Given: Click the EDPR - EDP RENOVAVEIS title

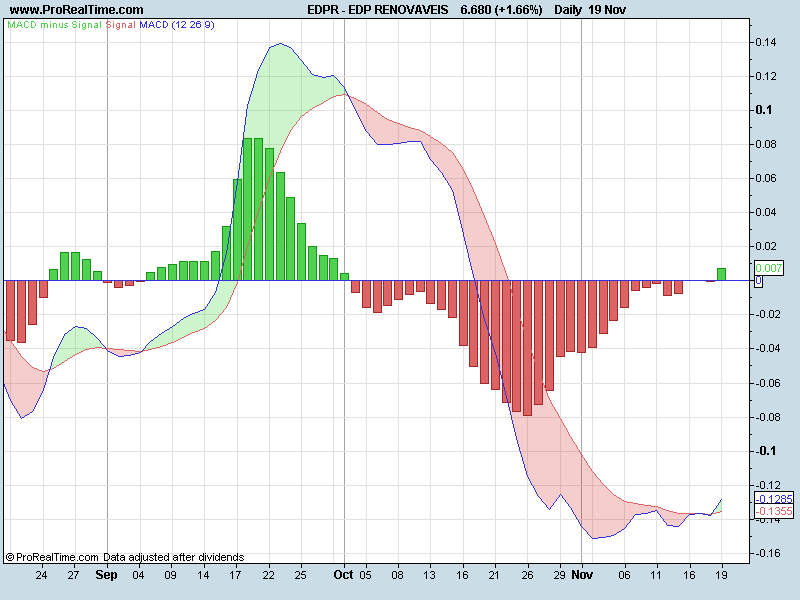Looking at the screenshot, I should click(378, 10).
